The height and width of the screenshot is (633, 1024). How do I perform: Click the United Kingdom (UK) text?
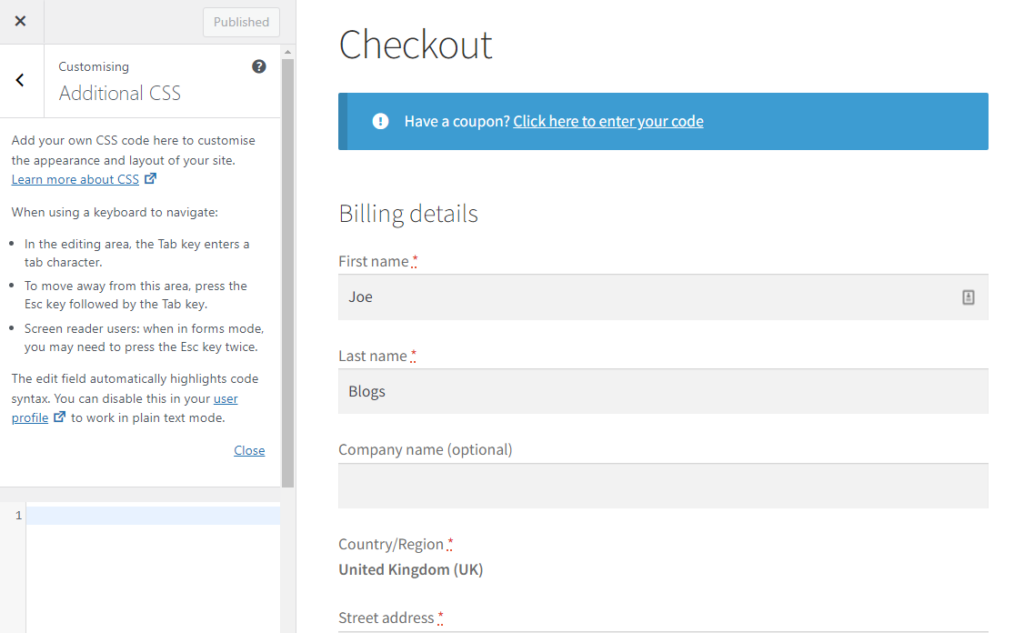411,570
